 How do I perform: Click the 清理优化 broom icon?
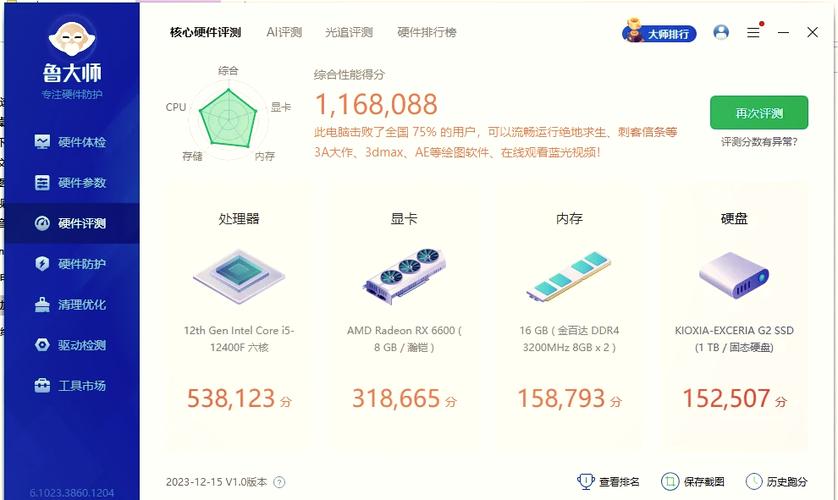click(42, 305)
